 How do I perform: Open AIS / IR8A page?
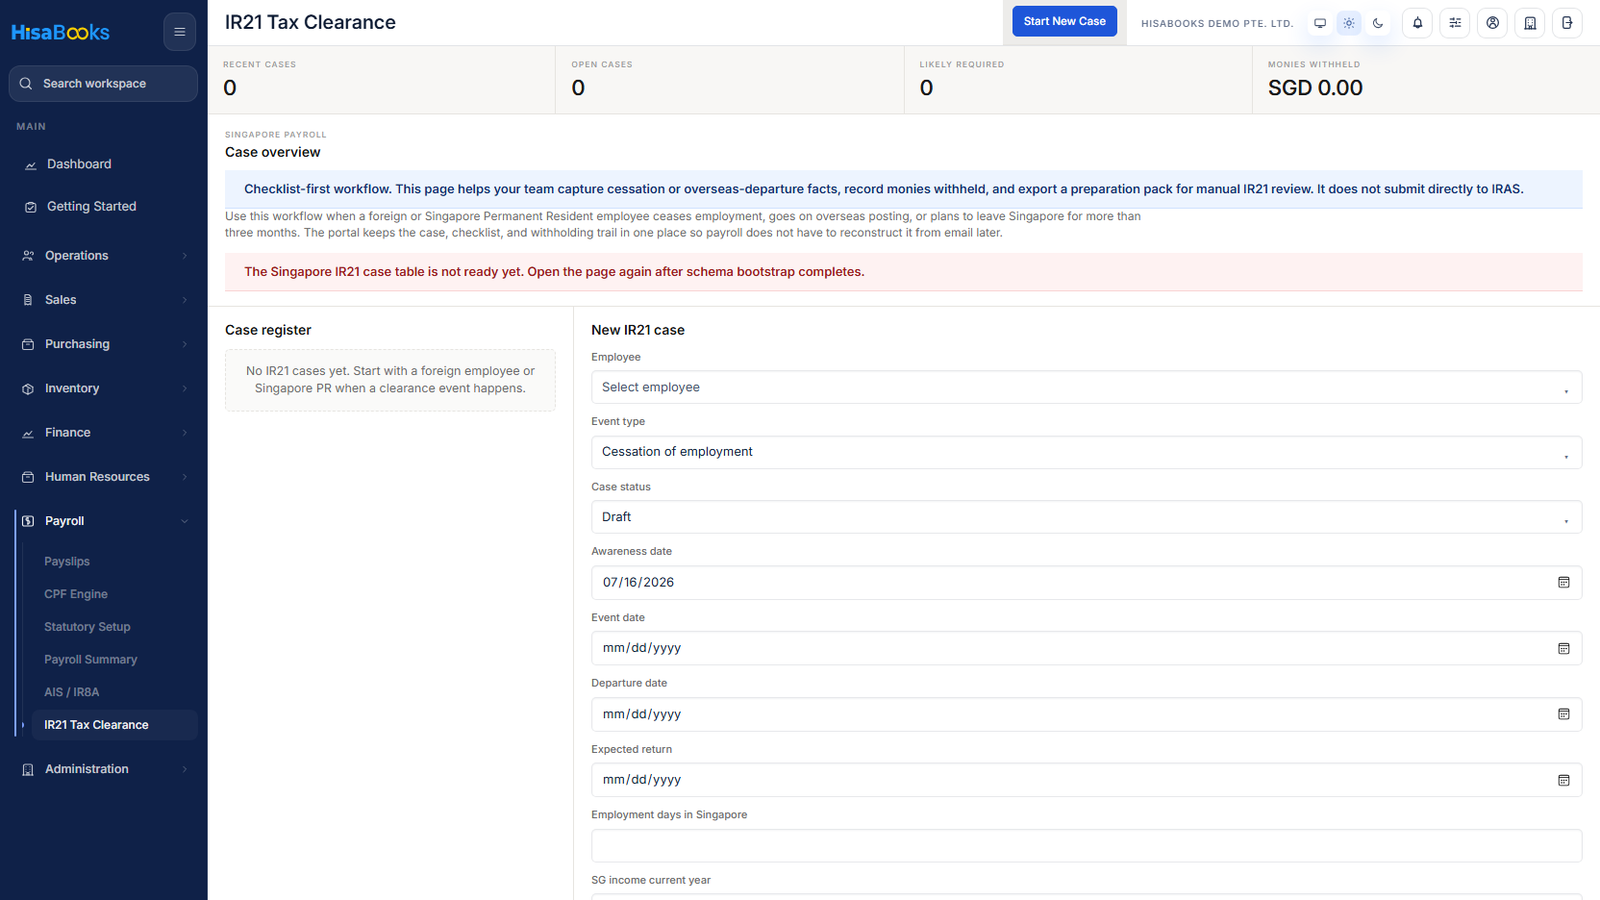tap(72, 692)
